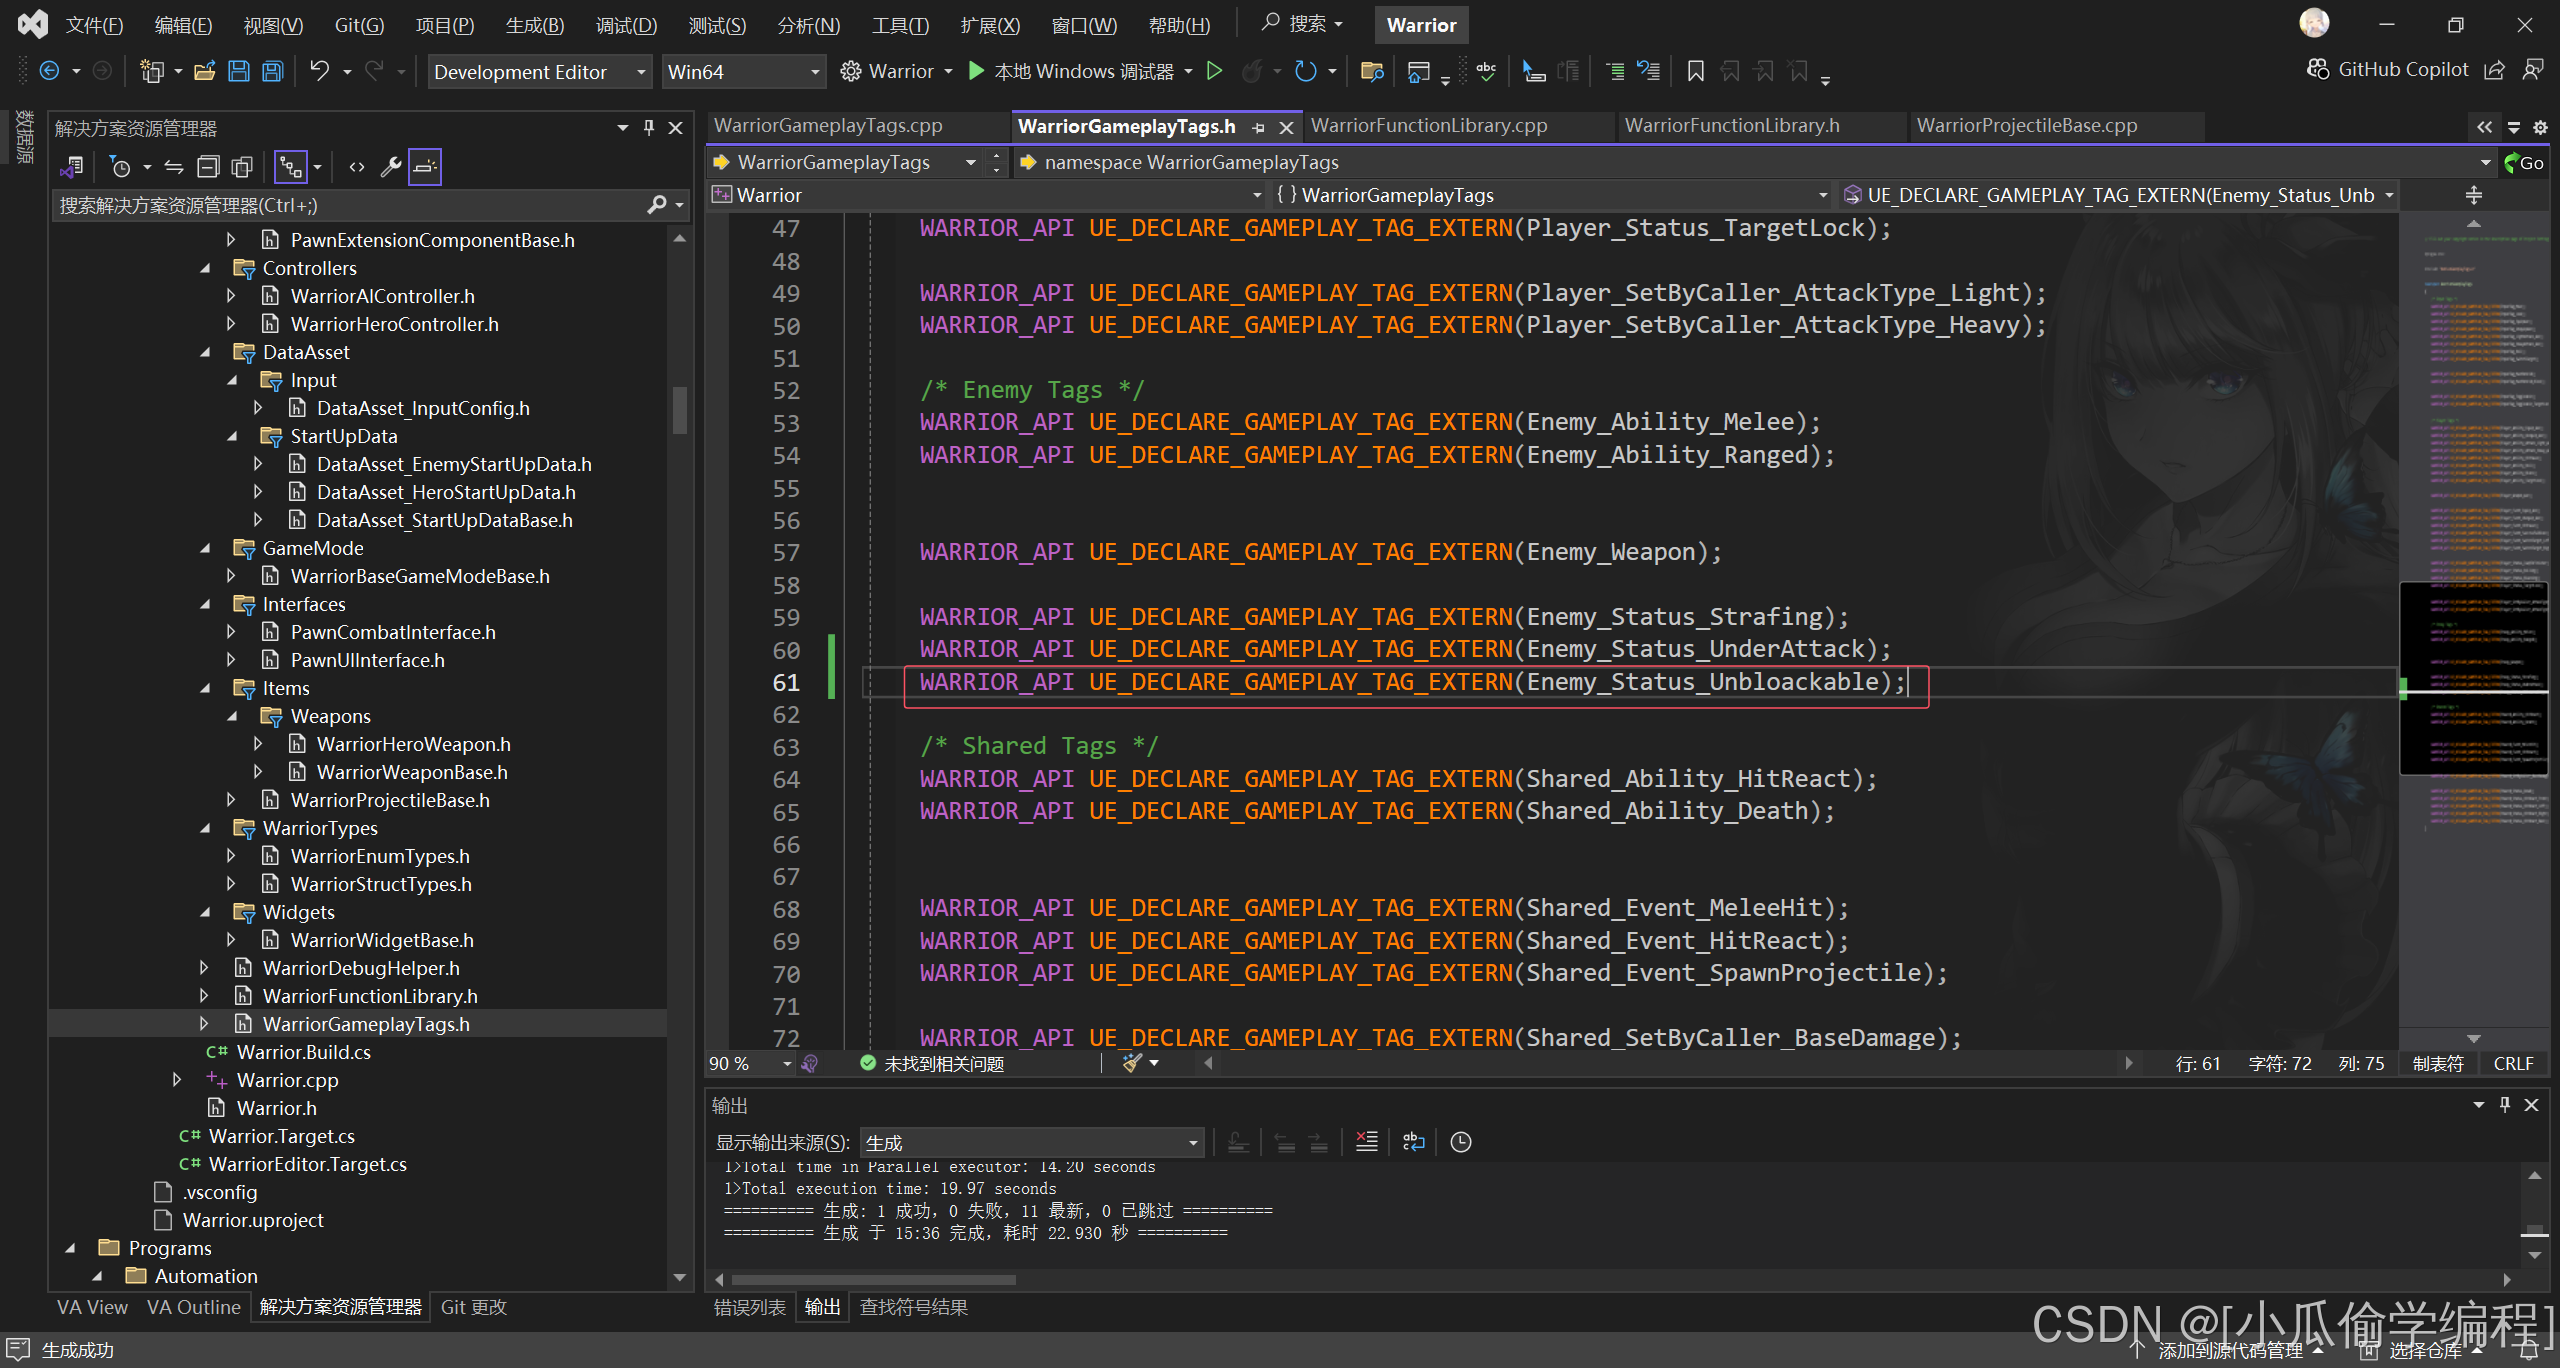This screenshot has width=2560, height=1368.
Task: Start without debugging using outlined play icon
Action: click(x=1214, y=71)
